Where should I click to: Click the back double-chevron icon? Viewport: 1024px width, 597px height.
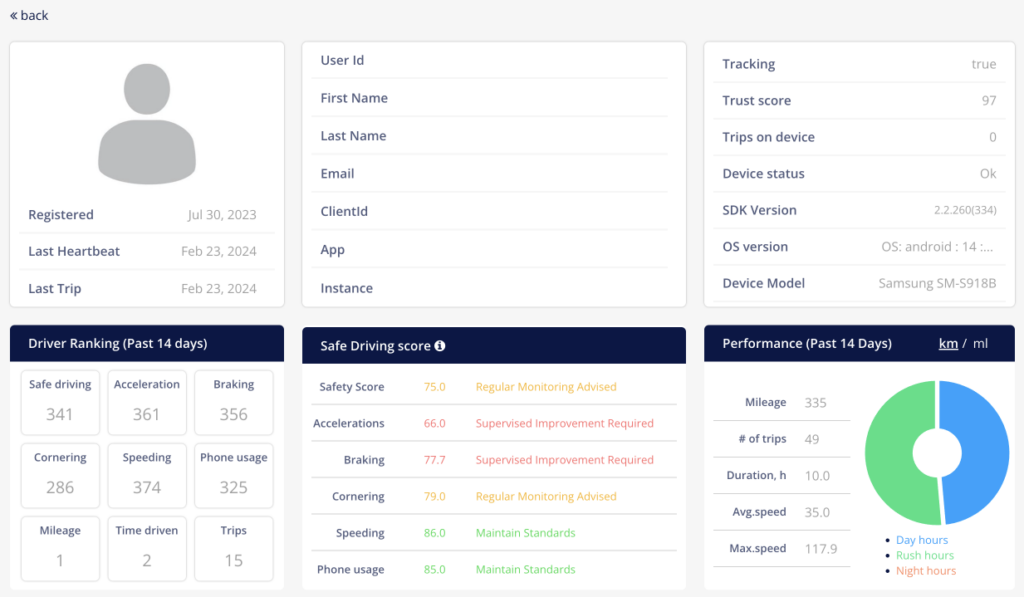click(x=14, y=15)
